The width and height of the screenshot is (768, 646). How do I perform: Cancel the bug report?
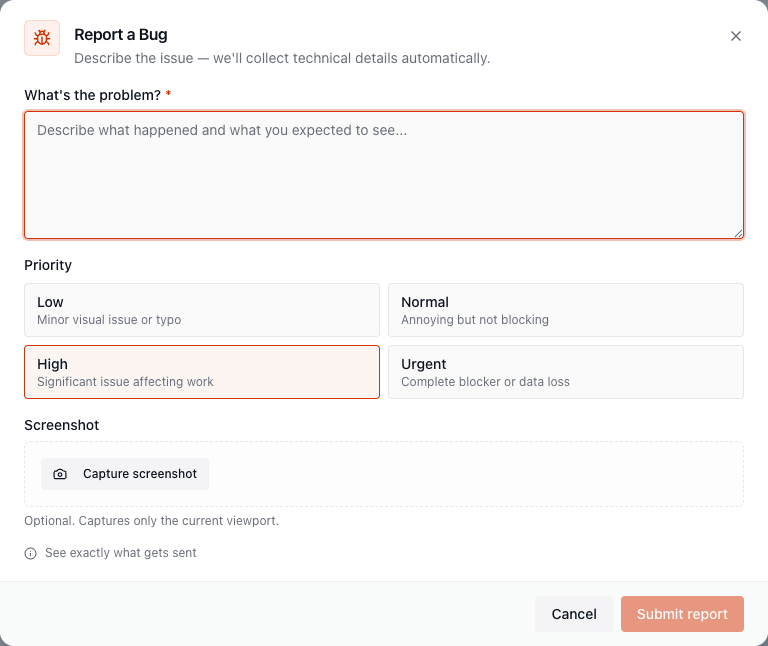point(574,614)
